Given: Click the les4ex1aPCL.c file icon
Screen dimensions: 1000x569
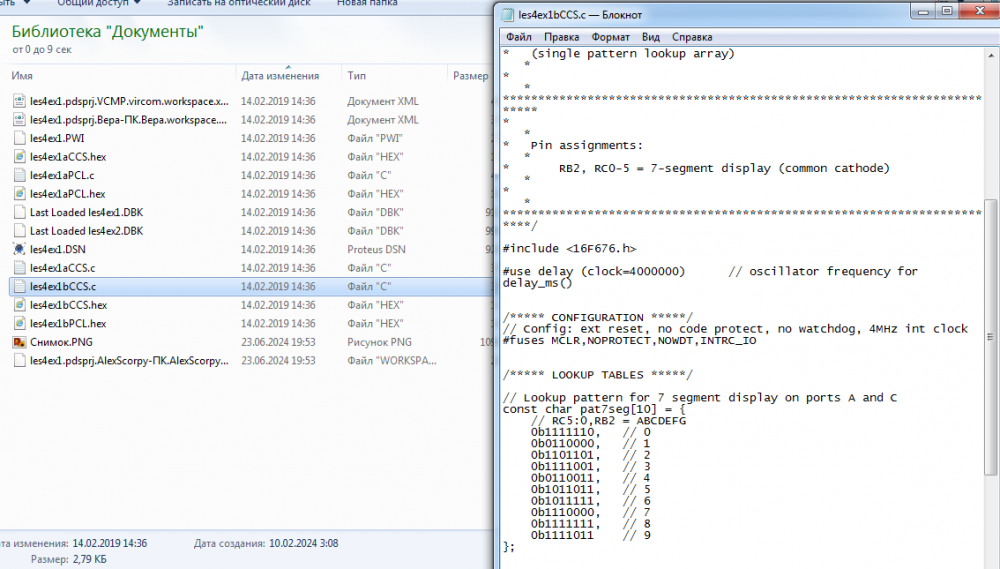Looking at the screenshot, I should point(19,175).
